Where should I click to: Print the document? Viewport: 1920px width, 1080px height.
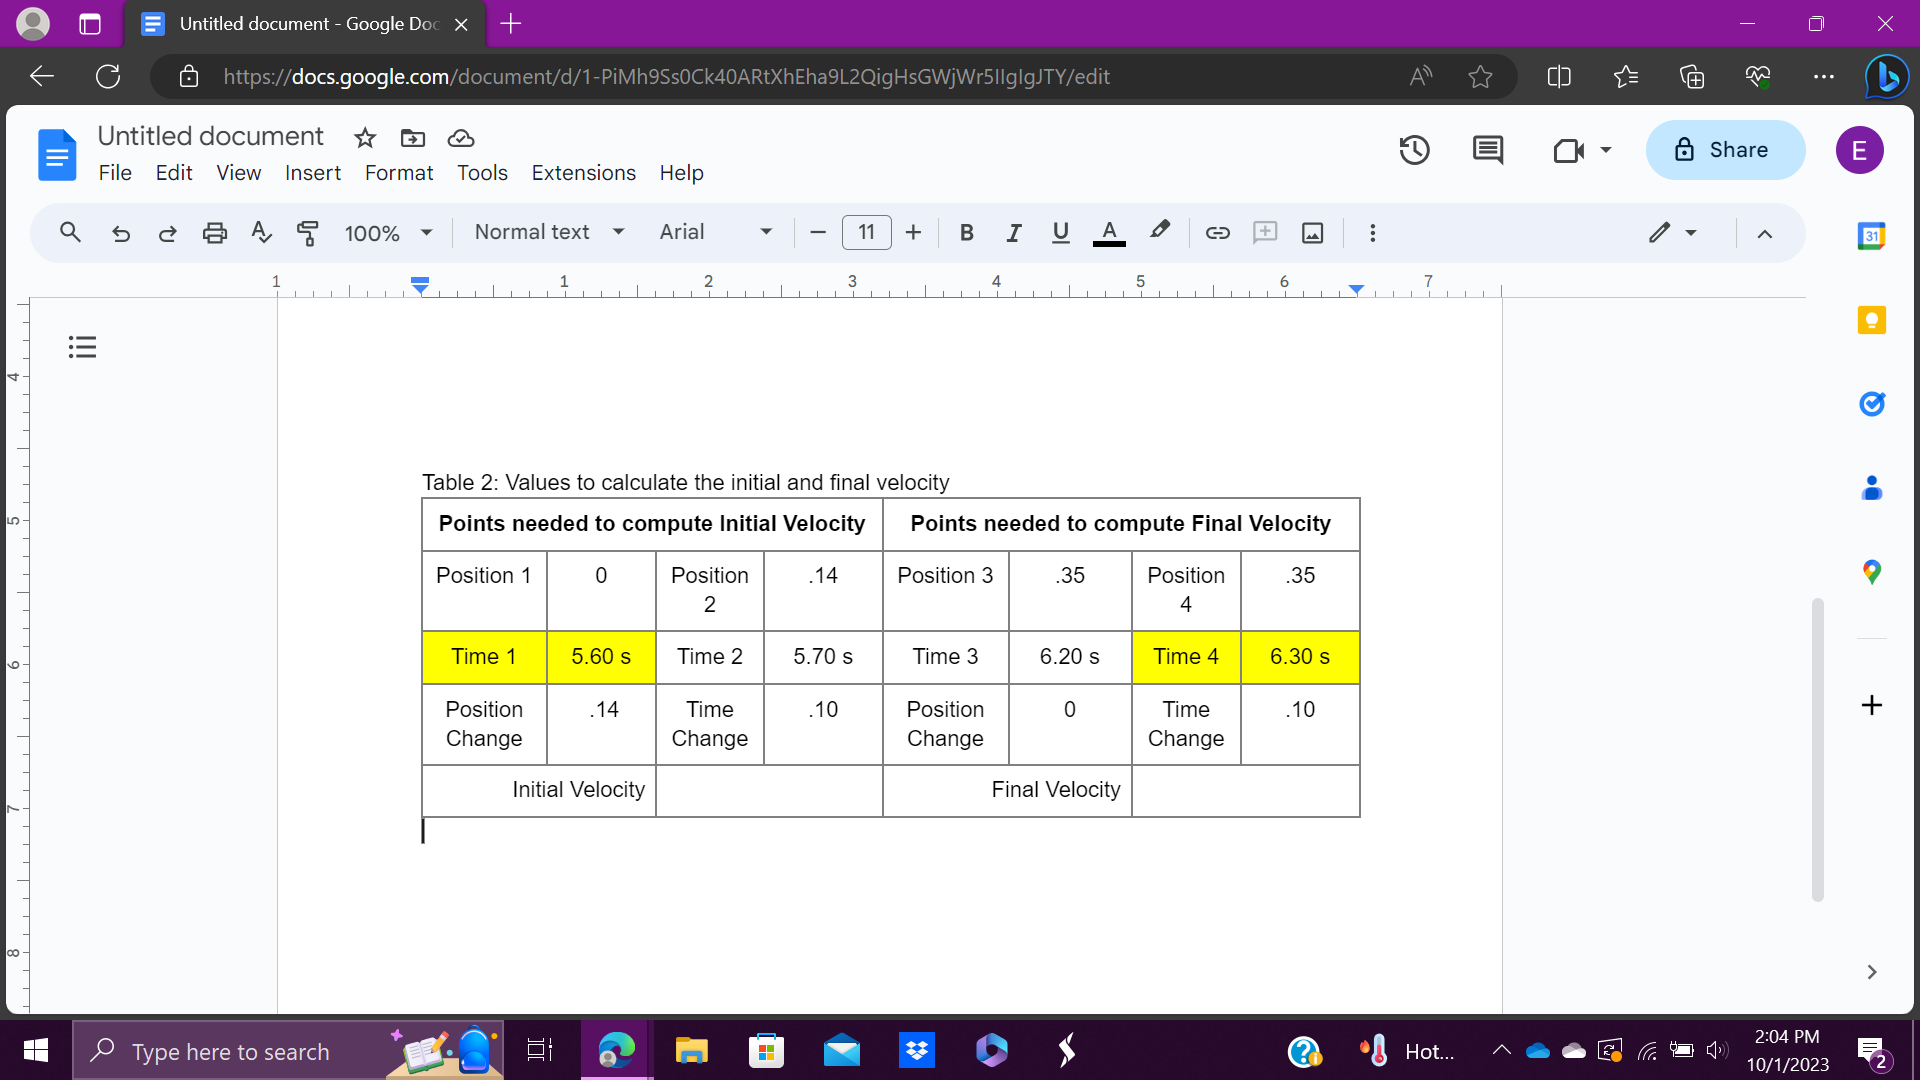coord(214,232)
